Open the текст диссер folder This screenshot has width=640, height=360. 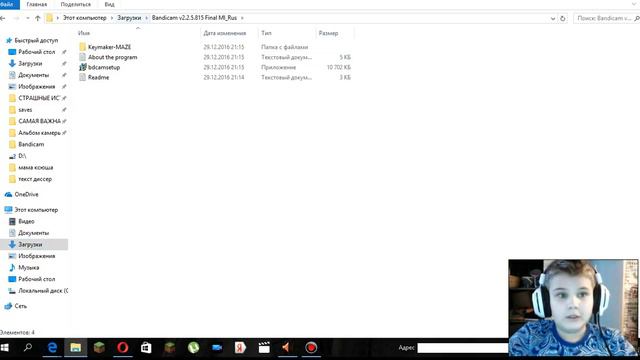[35, 179]
